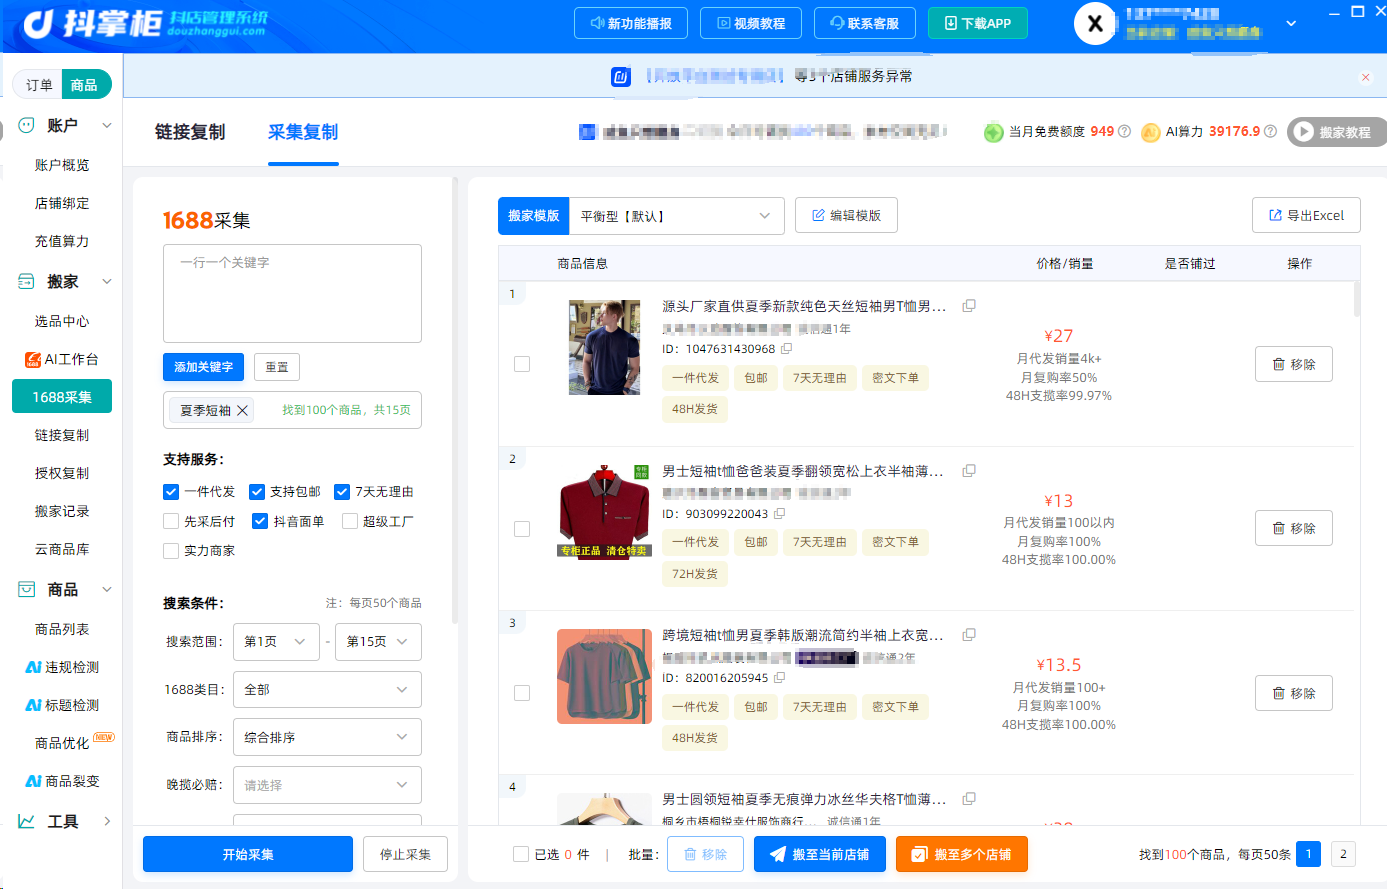
Task: Open the 视频教程 video tutorials
Action: (752, 23)
